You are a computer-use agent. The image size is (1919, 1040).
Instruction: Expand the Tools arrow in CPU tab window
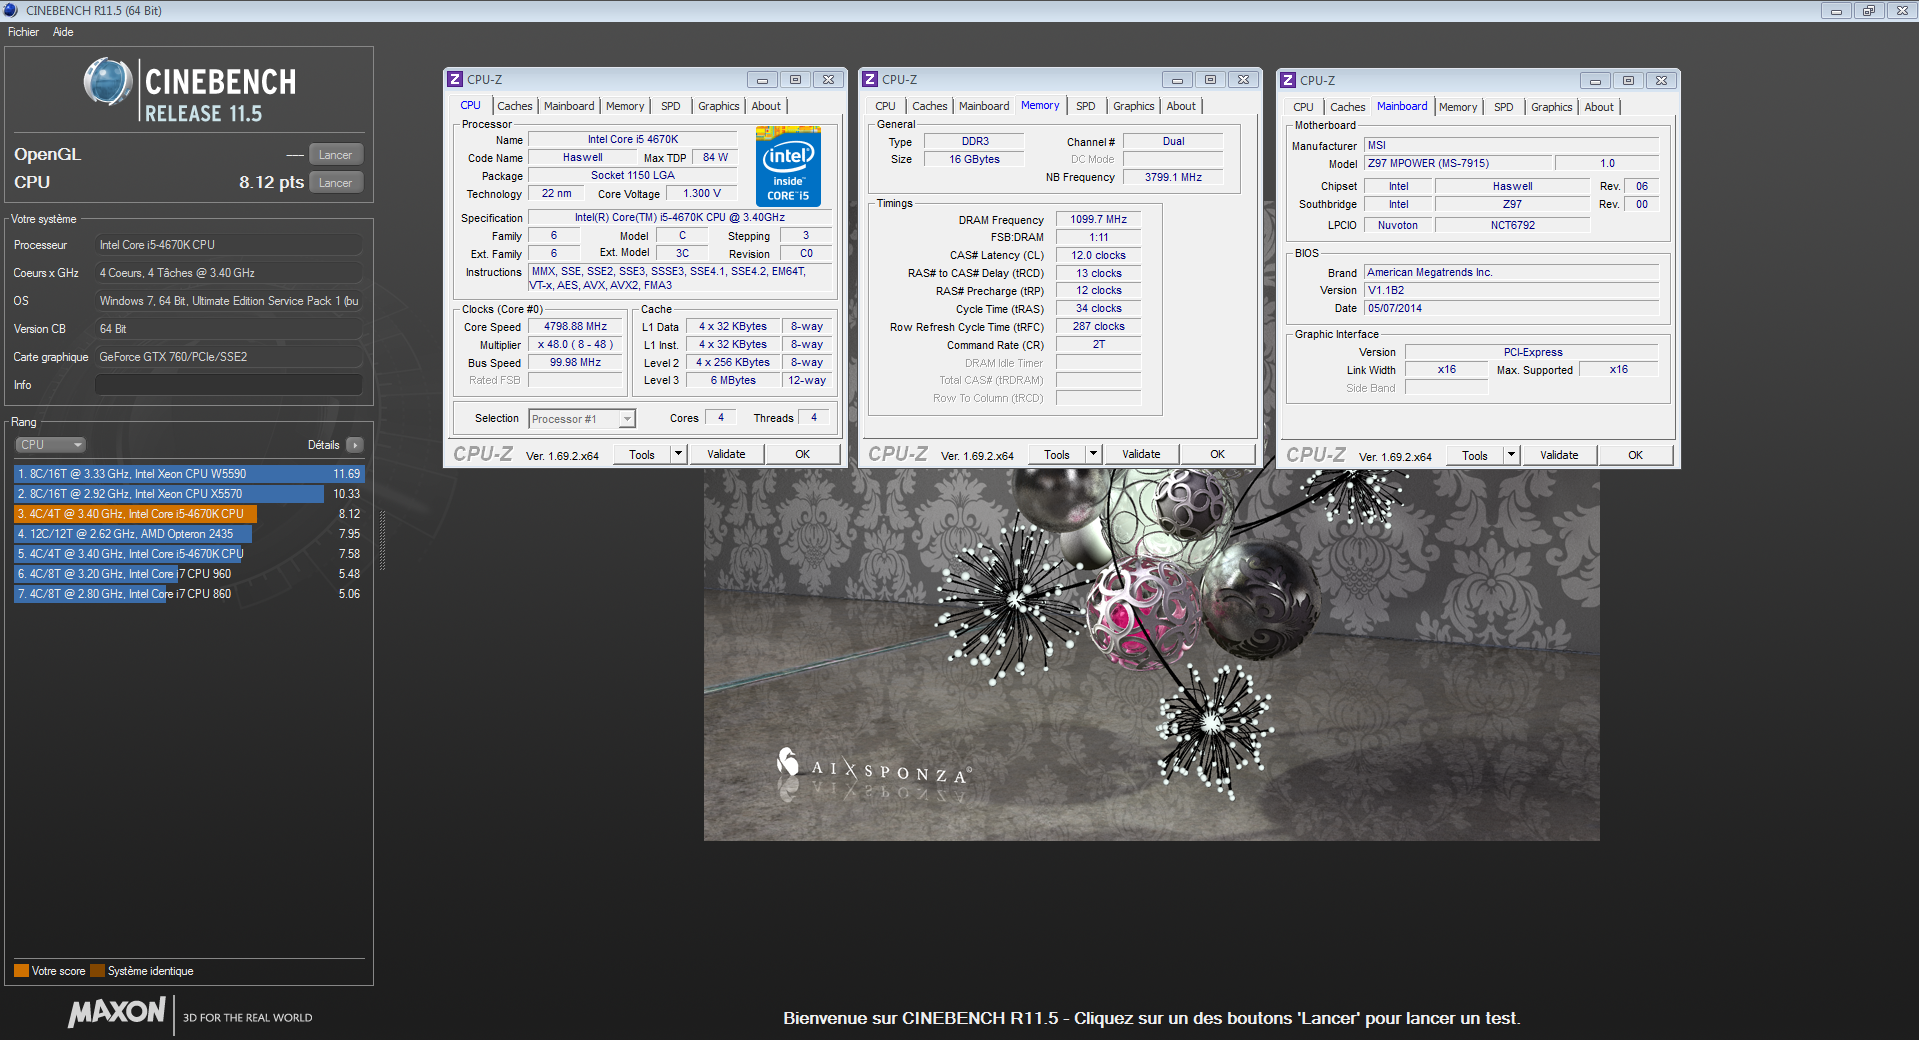(x=678, y=454)
